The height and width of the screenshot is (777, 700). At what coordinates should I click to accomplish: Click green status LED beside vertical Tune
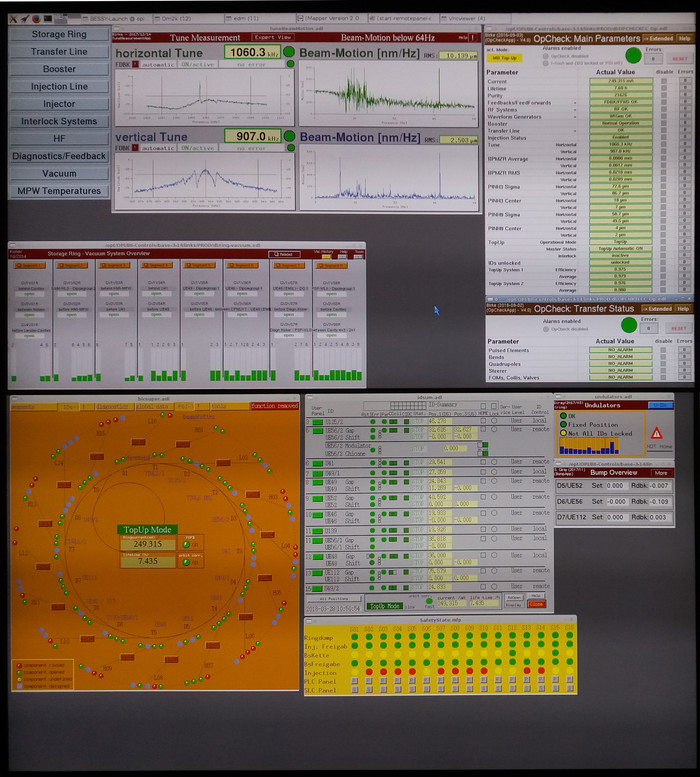(x=289, y=137)
